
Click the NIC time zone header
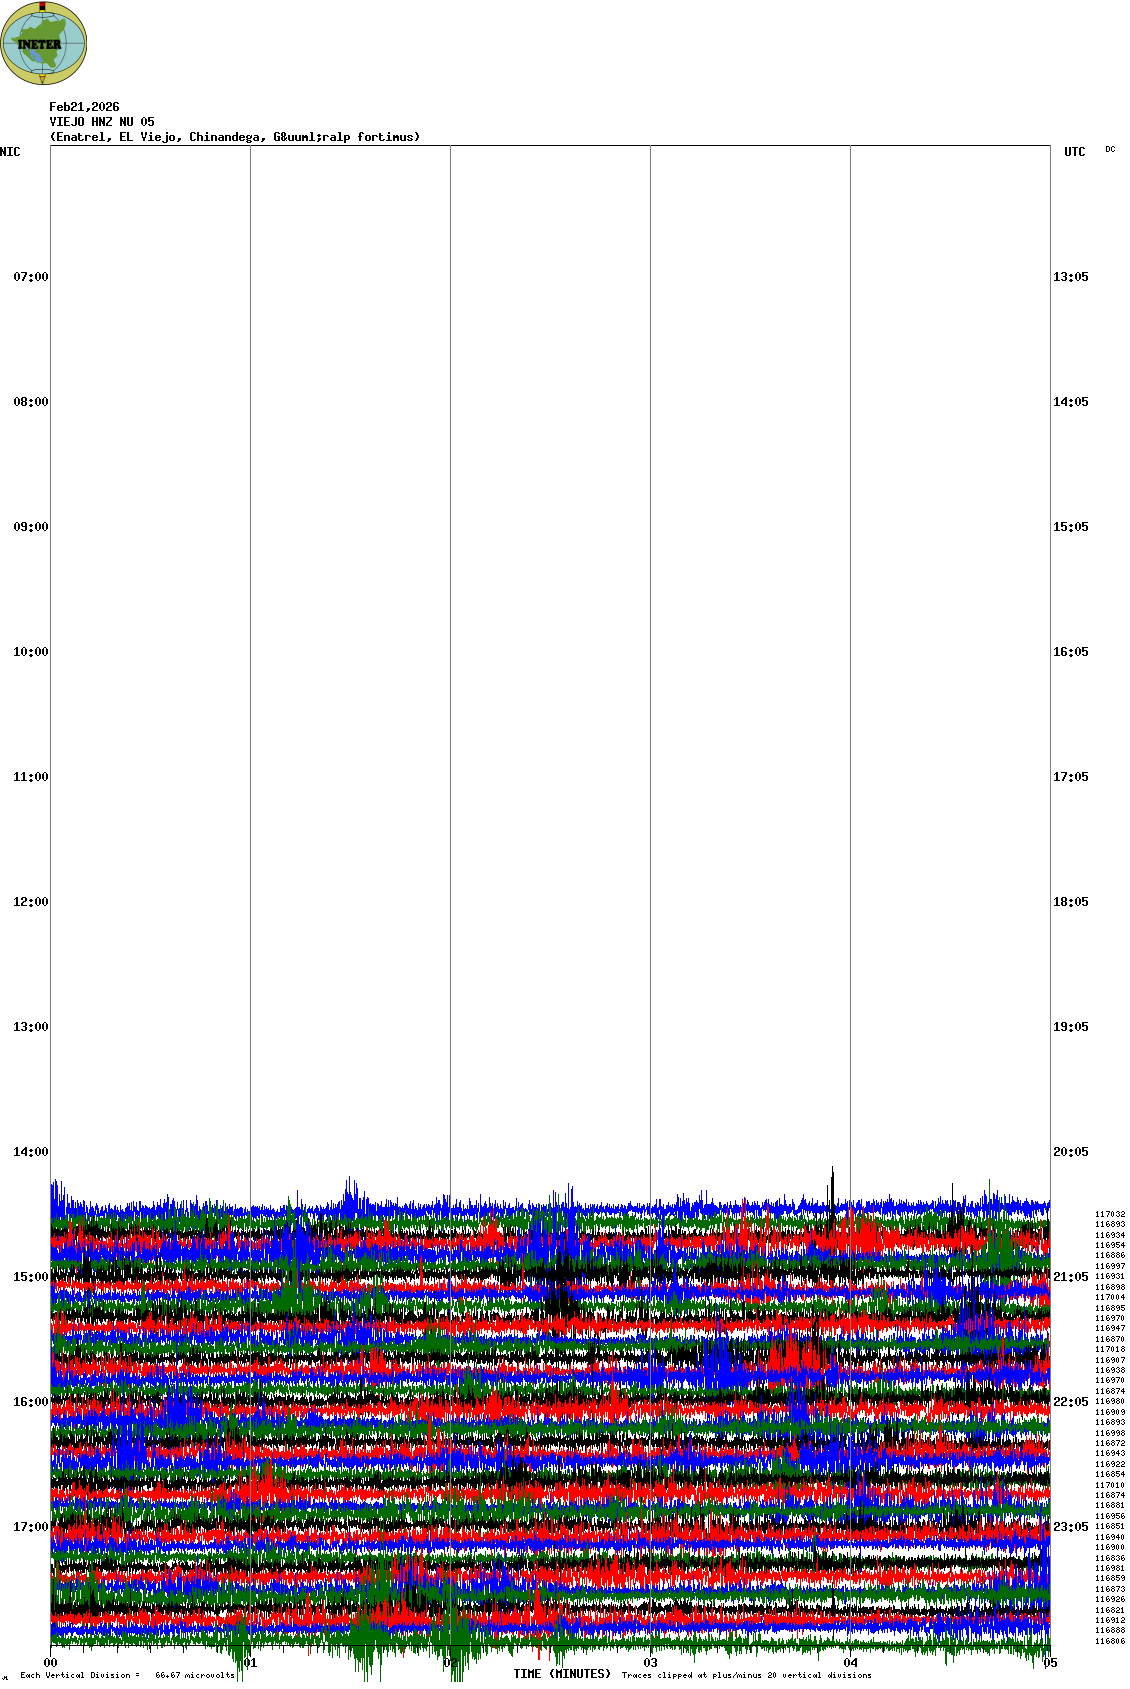[x=10, y=152]
